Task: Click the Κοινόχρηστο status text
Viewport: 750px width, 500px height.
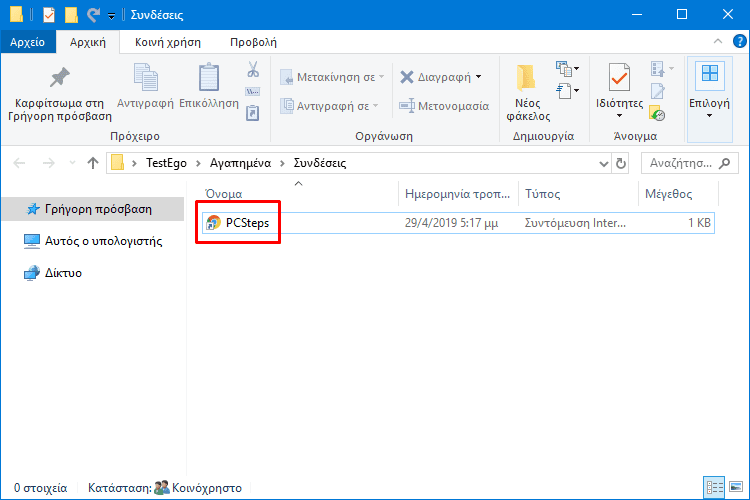Action: [207, 488]
